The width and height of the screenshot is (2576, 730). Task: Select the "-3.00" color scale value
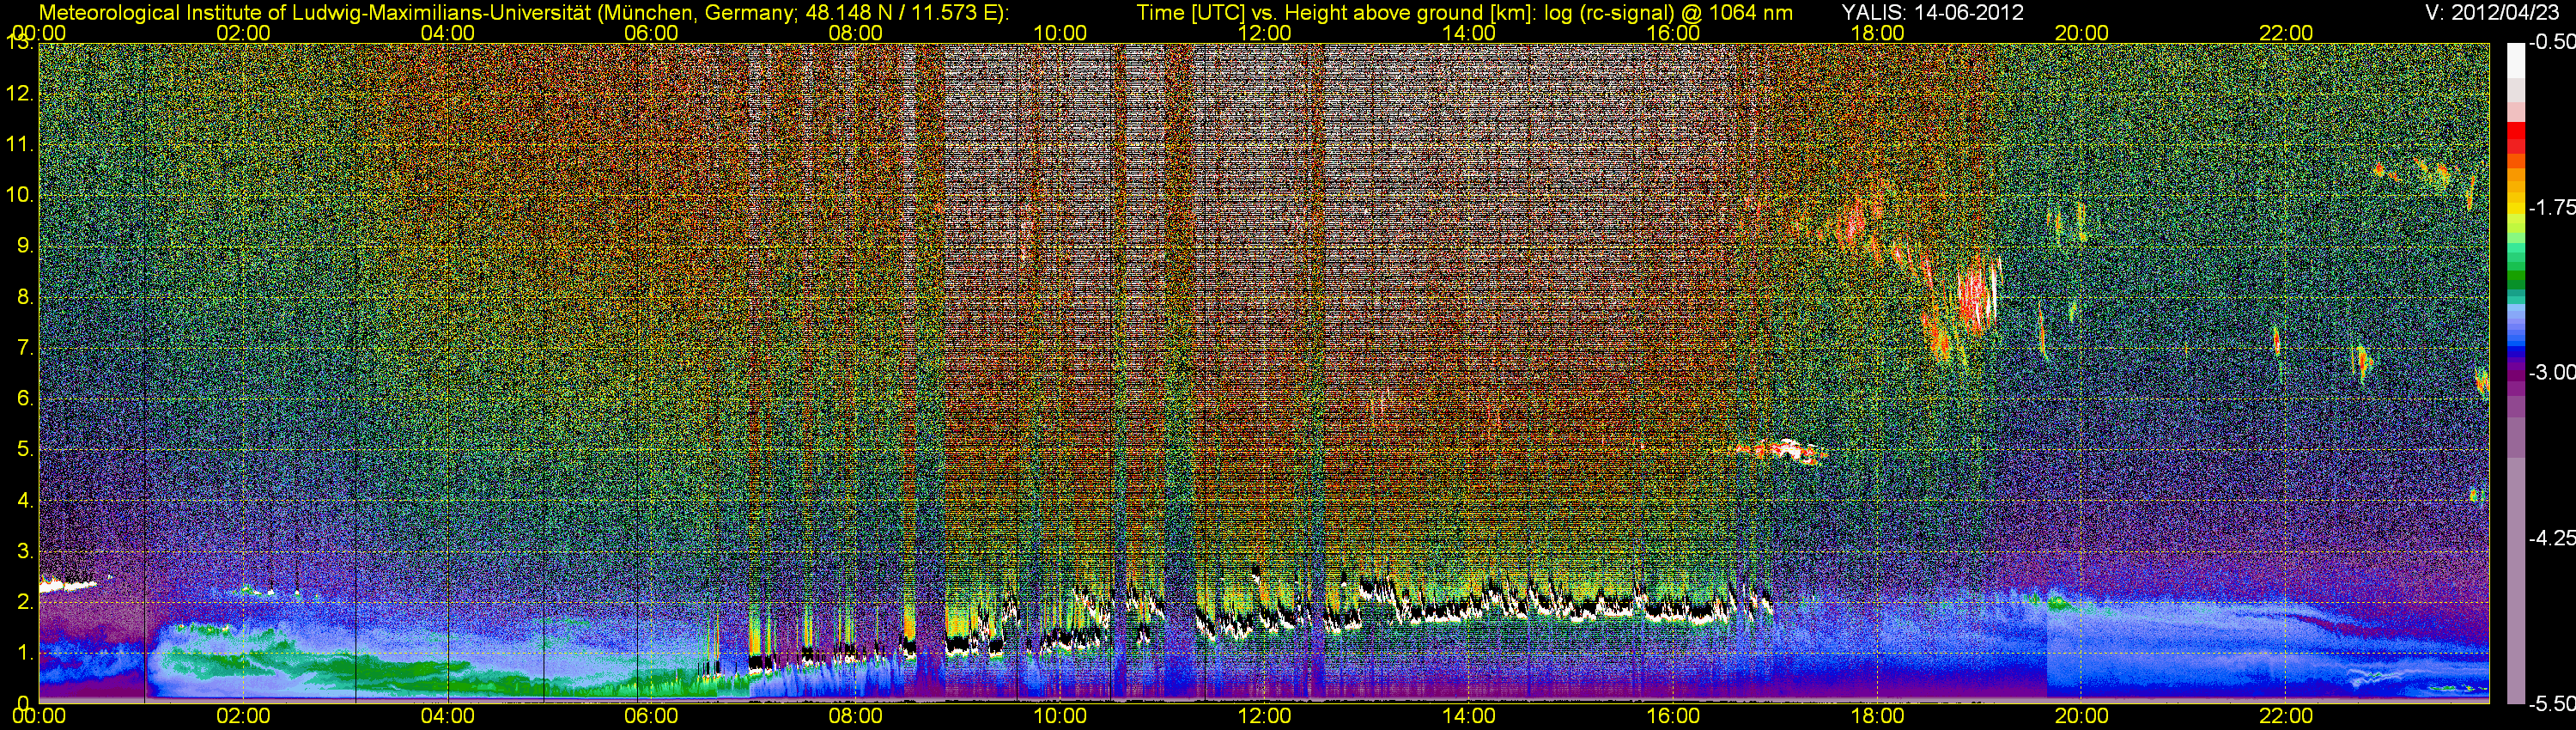pos(2552,372)
